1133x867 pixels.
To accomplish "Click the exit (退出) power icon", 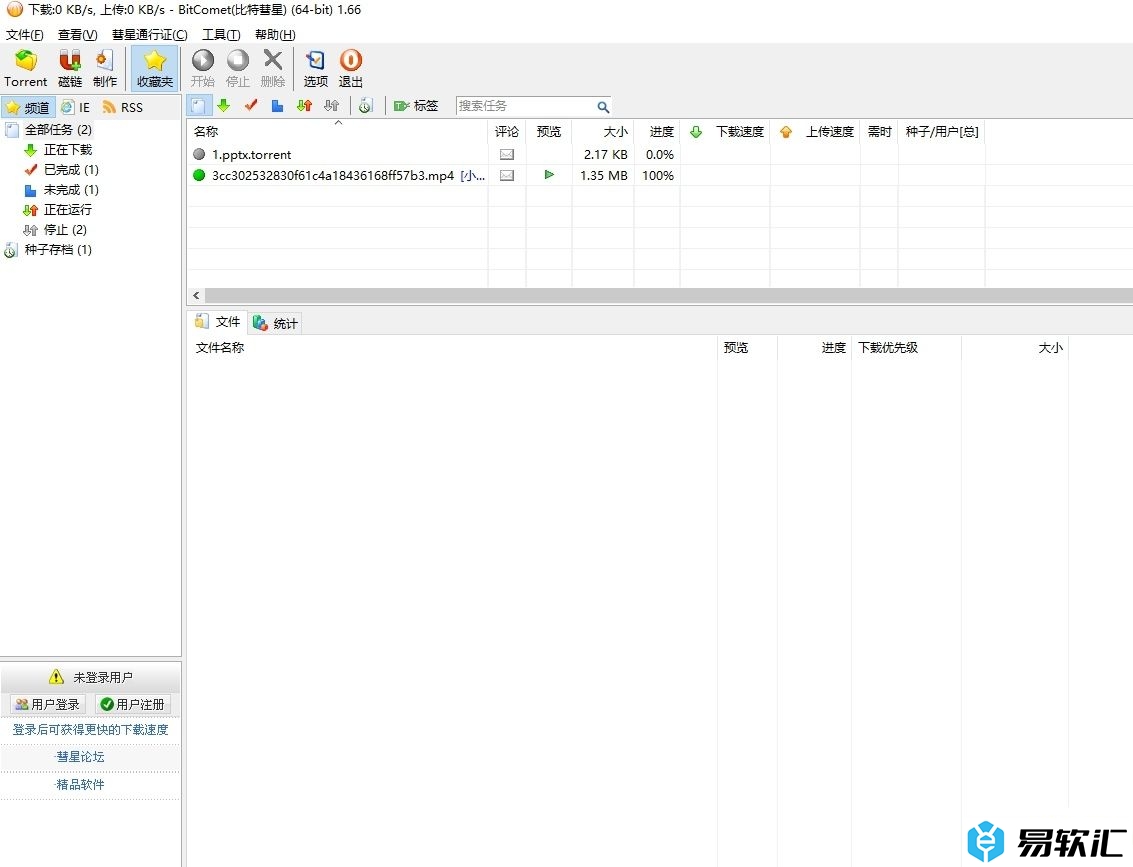I will click(350, 69).
